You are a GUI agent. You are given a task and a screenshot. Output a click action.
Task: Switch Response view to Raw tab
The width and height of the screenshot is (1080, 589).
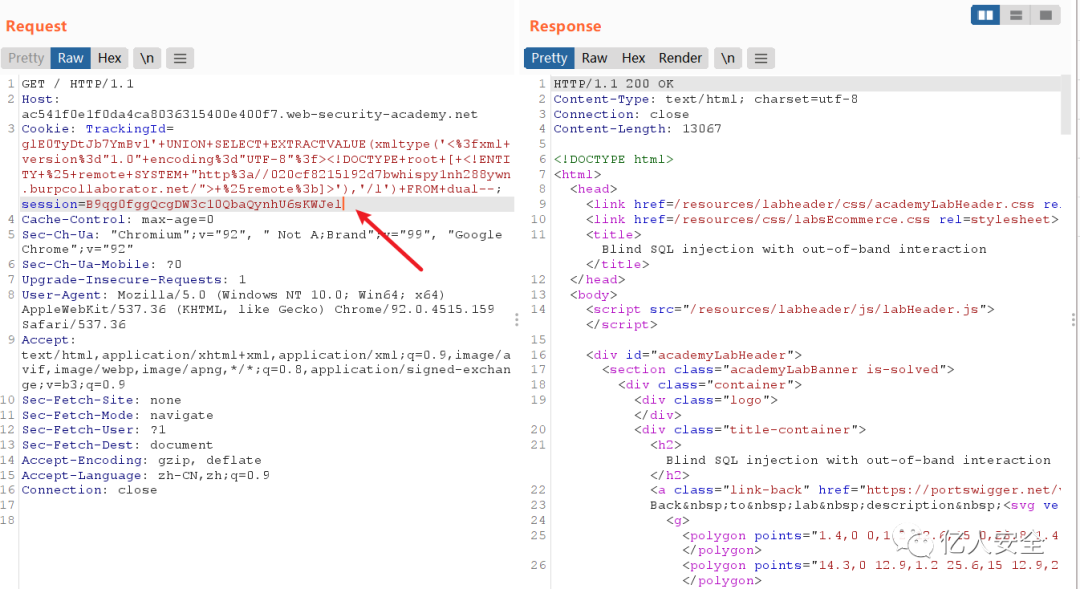point(594,59)
